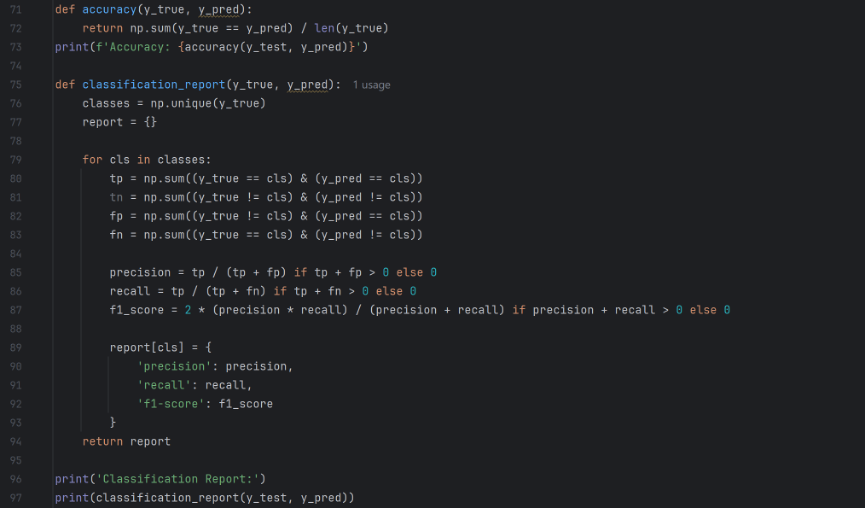Viewport: 866px width, 508px height.
Task: Click the "1 usage" hint beside classification_report
Action: pyautogui.click(x=372, y=85)
